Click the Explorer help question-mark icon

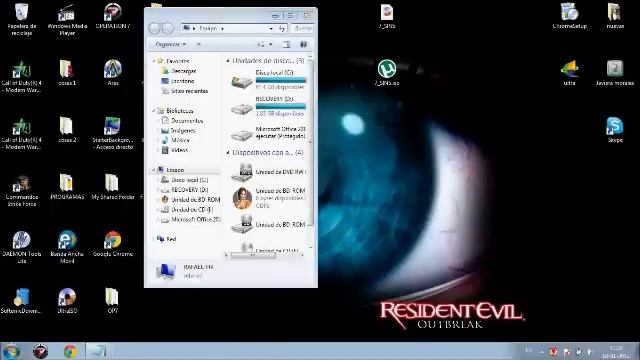[303, 44]
